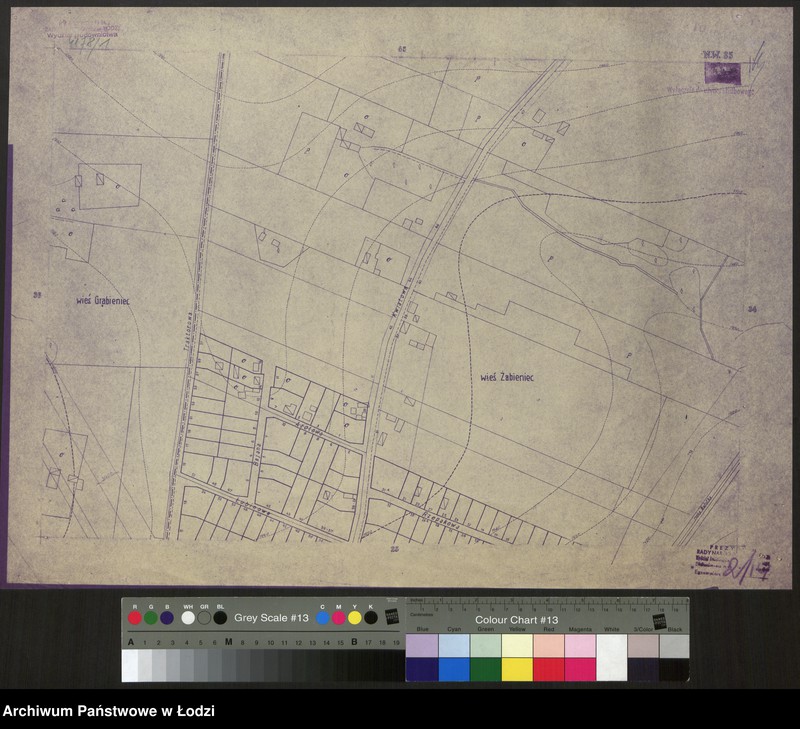The width and height of the screenshot is (800, 729).
Task: Click 'Archiwum Państwowe w Łodzi' caption
Action: pyautogui.click(x=108, y=711)
